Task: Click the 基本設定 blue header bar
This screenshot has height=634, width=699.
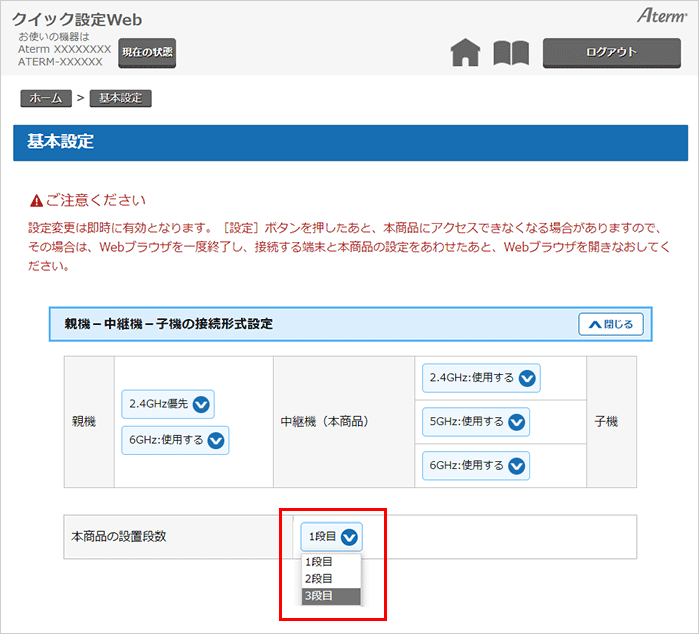Action: 350,142
